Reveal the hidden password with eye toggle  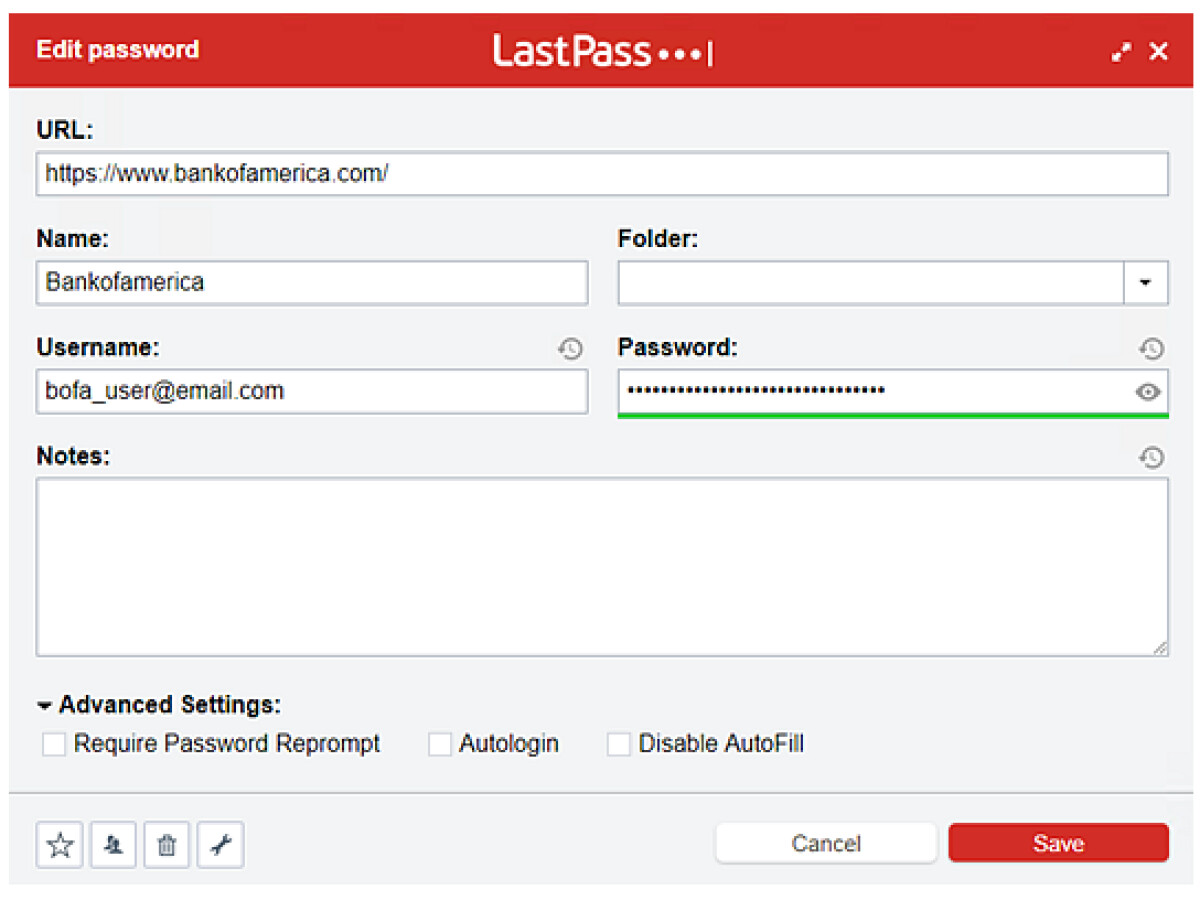point(1146,392)
